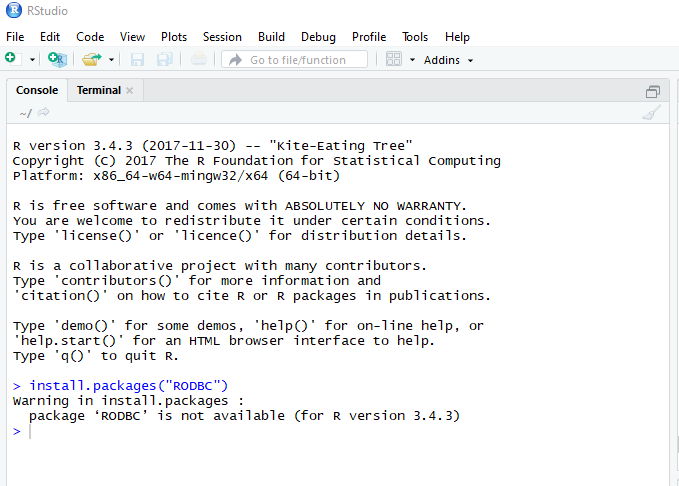Click the Save All documents icon
The image size is (679, 486).
coord(165,59)
